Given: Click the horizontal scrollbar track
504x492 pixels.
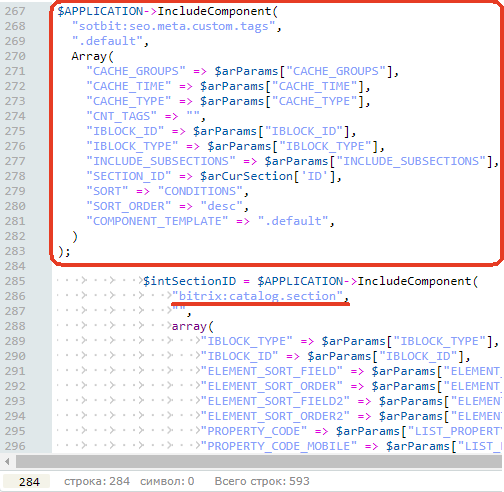Looking at the screenshot, I should [x=259, y=462].
